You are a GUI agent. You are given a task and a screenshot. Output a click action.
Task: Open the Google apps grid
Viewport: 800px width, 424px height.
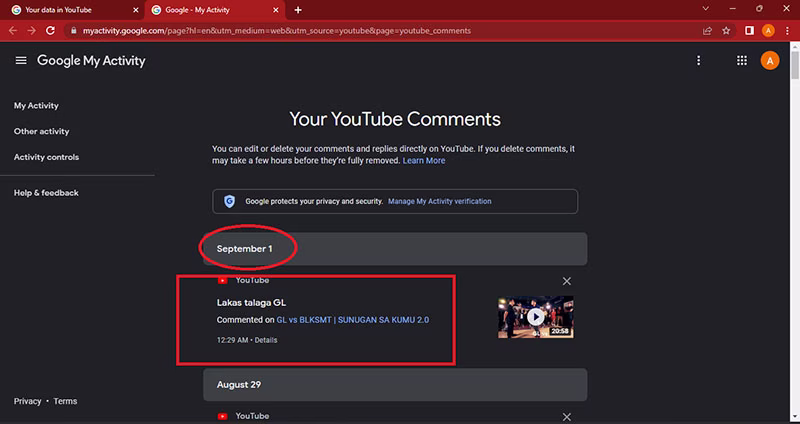(742, 61)
